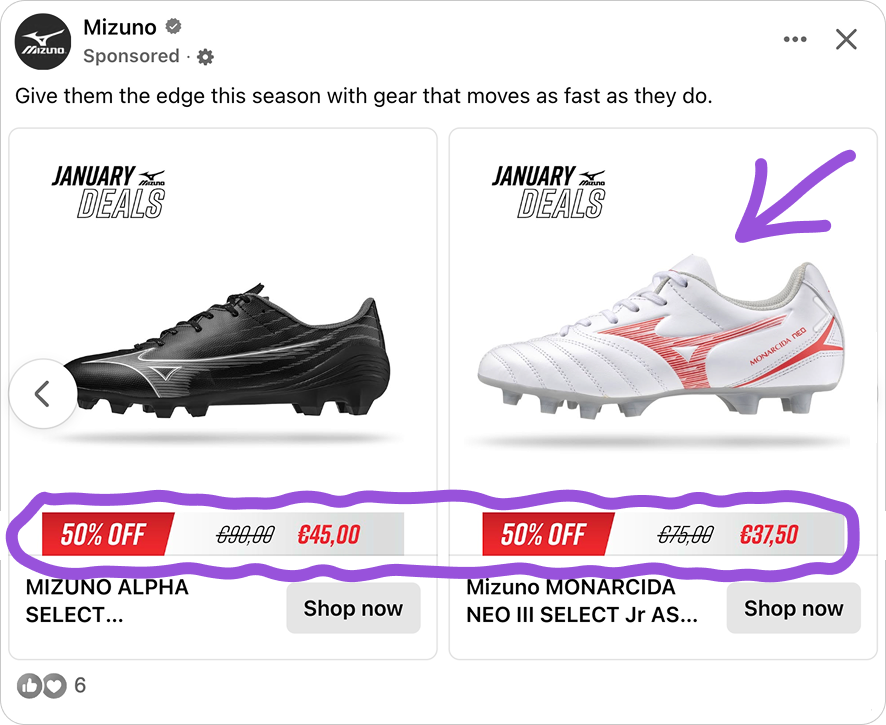Click the like reaction icon
Screen dimensions: 886x725
[29, 686]
